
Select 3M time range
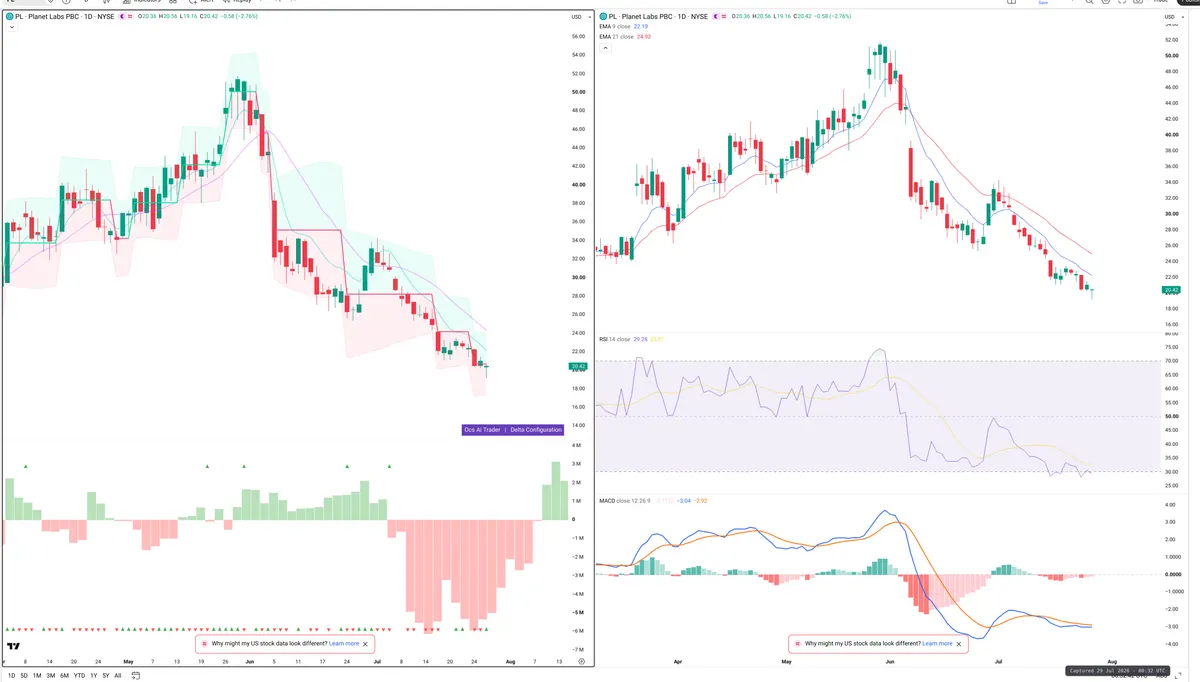click(x=51, y=676)
